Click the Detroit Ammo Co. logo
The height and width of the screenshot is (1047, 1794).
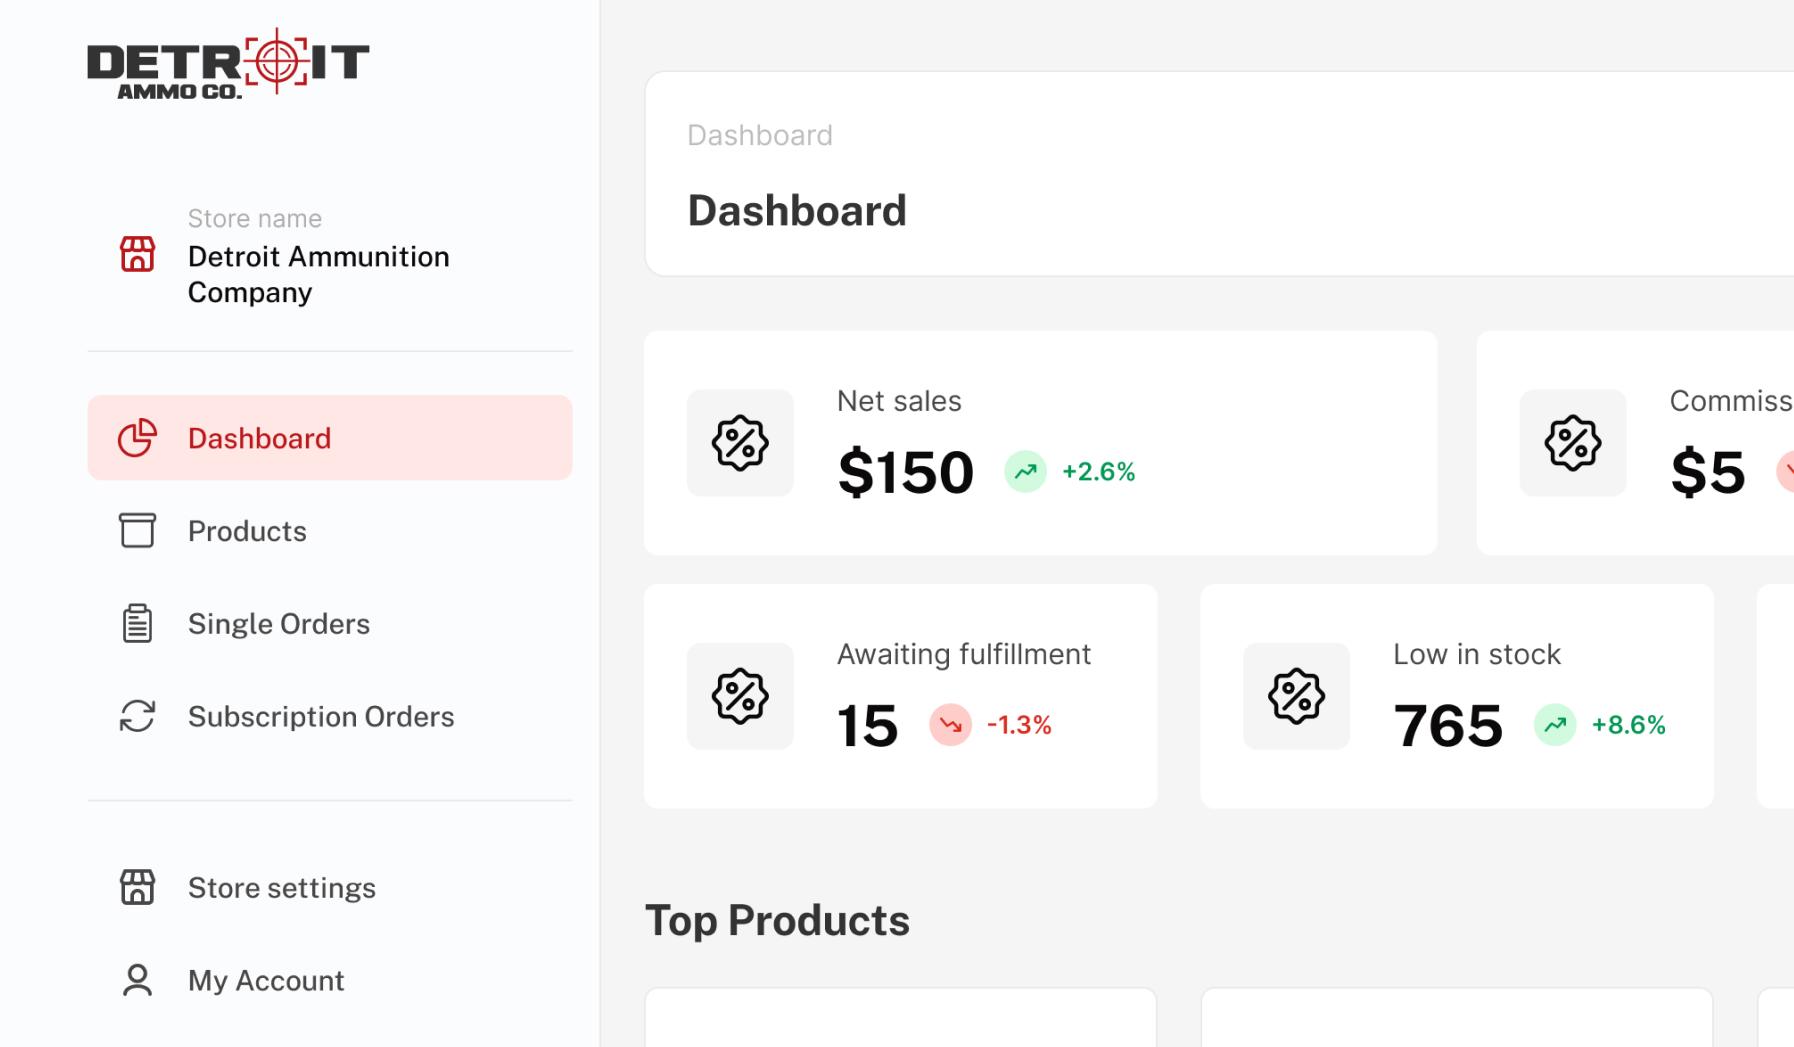[228, 64]
